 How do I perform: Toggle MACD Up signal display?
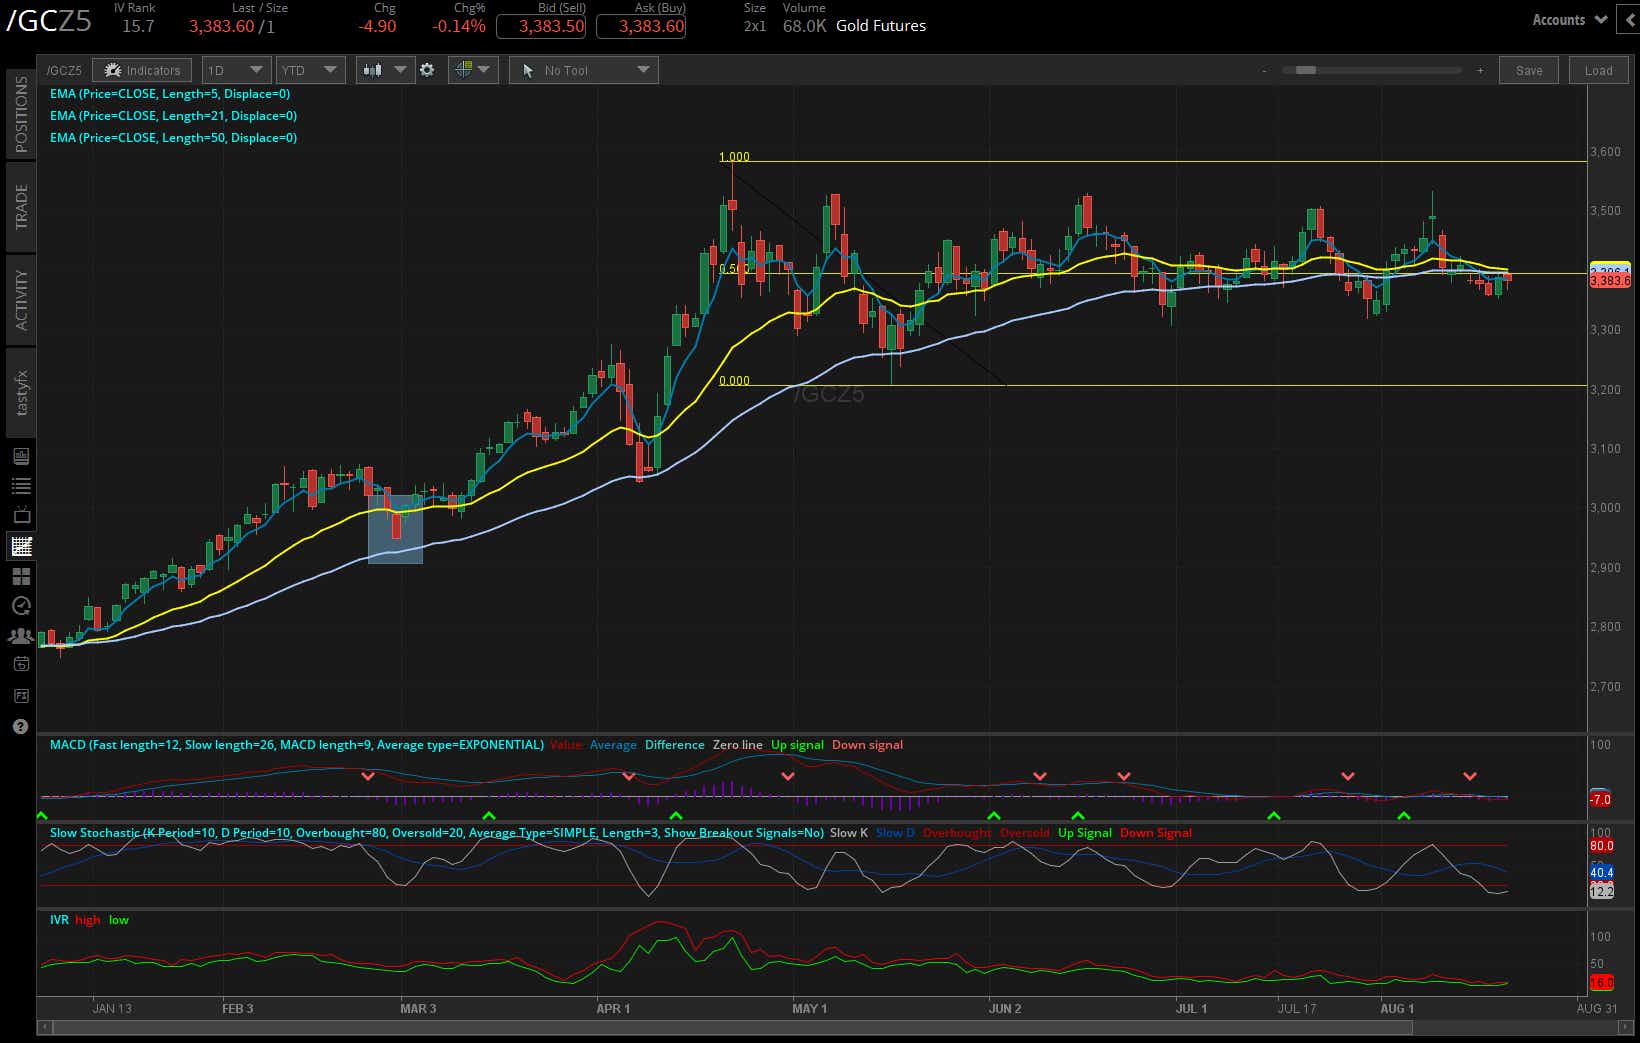tap(797, 745)
